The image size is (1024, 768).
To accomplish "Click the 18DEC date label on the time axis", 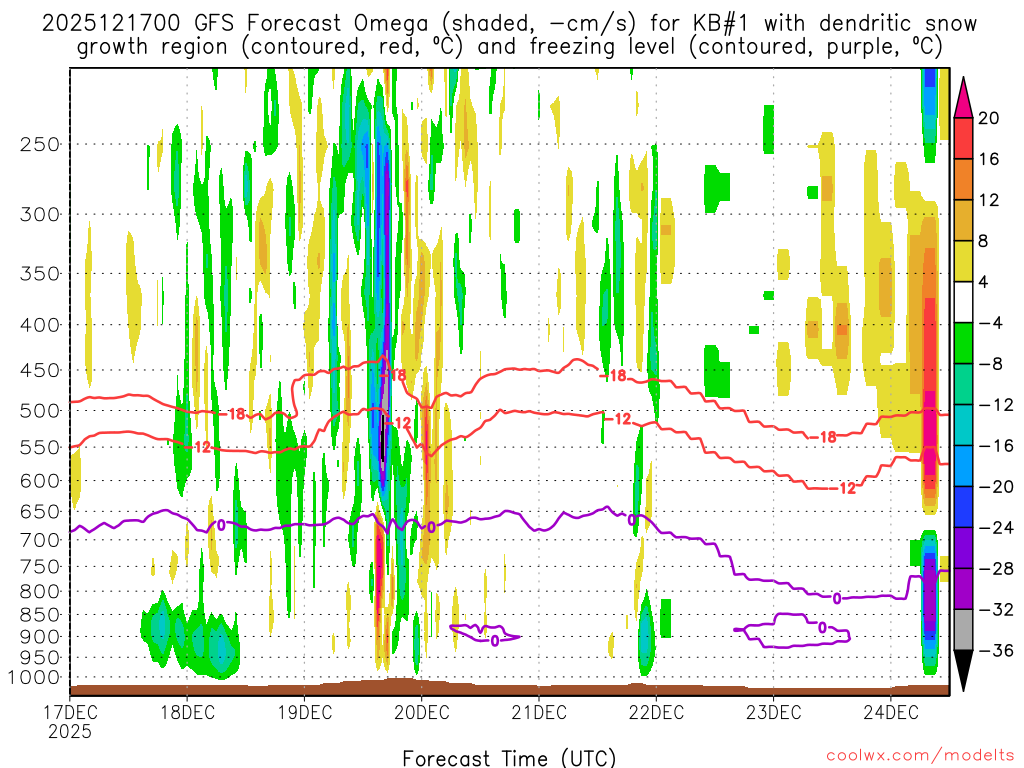I will point(187,712).
